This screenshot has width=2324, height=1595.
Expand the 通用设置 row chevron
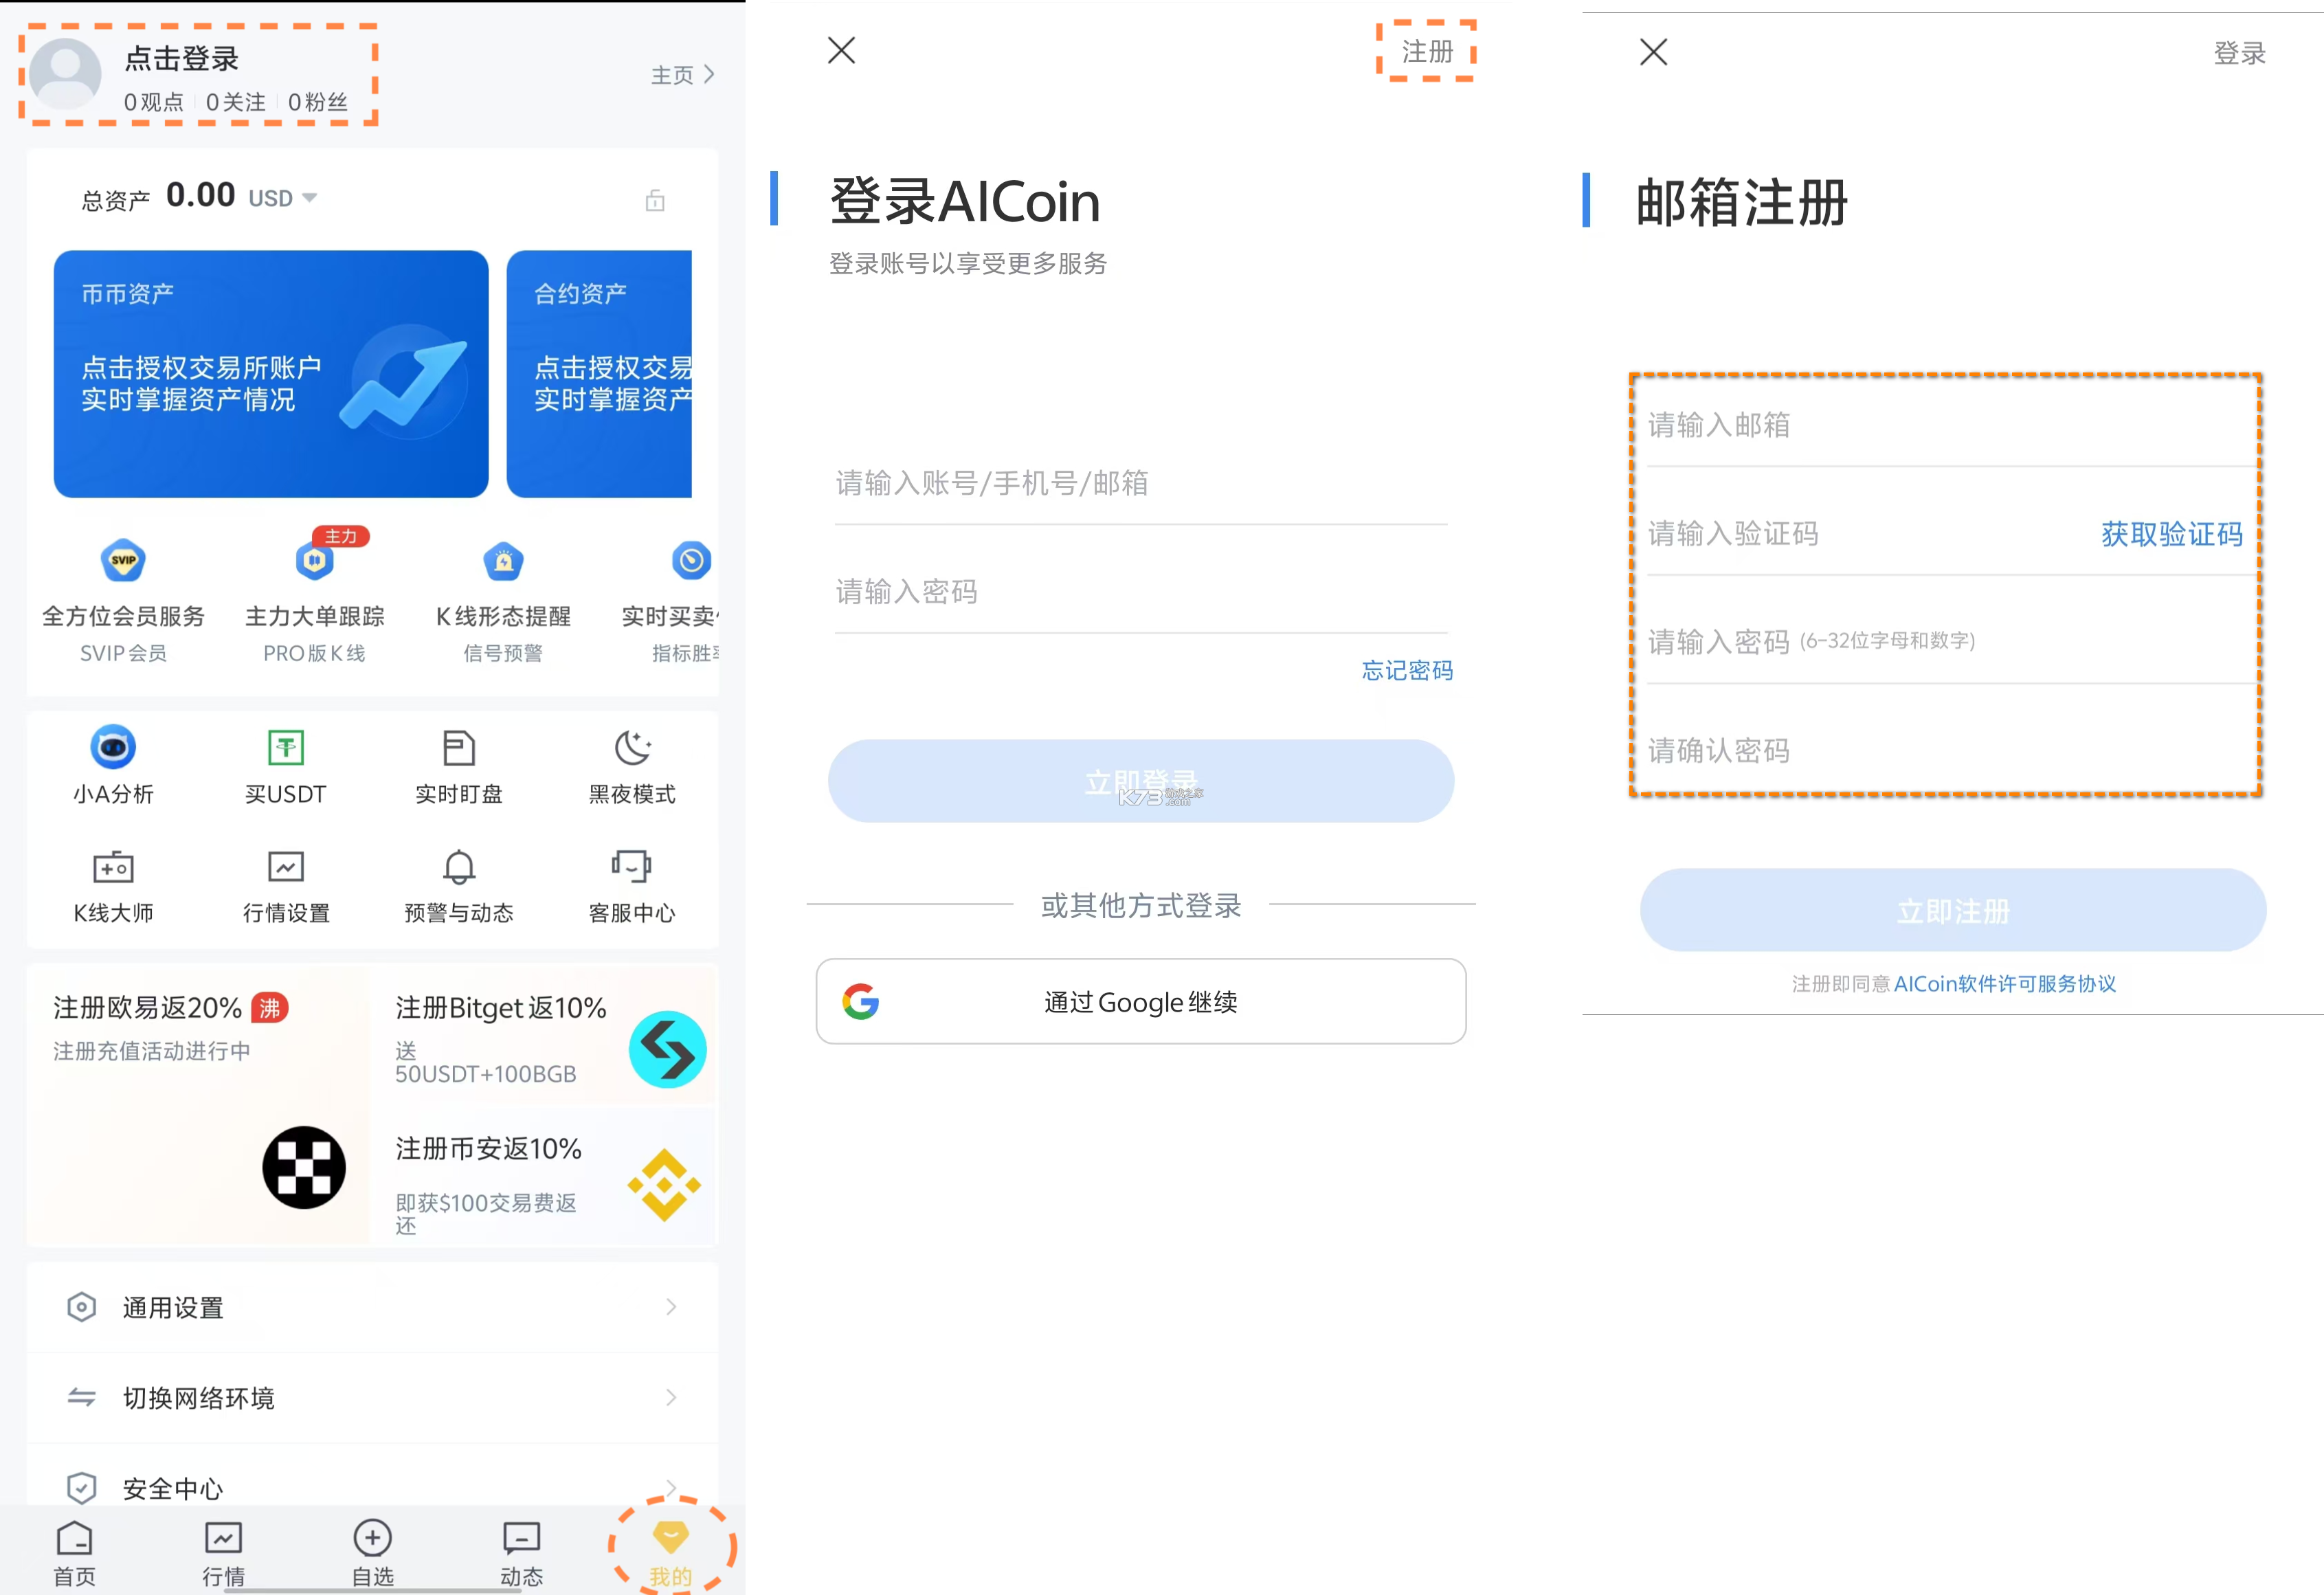pyautogui.click(x=671, y=1307)
